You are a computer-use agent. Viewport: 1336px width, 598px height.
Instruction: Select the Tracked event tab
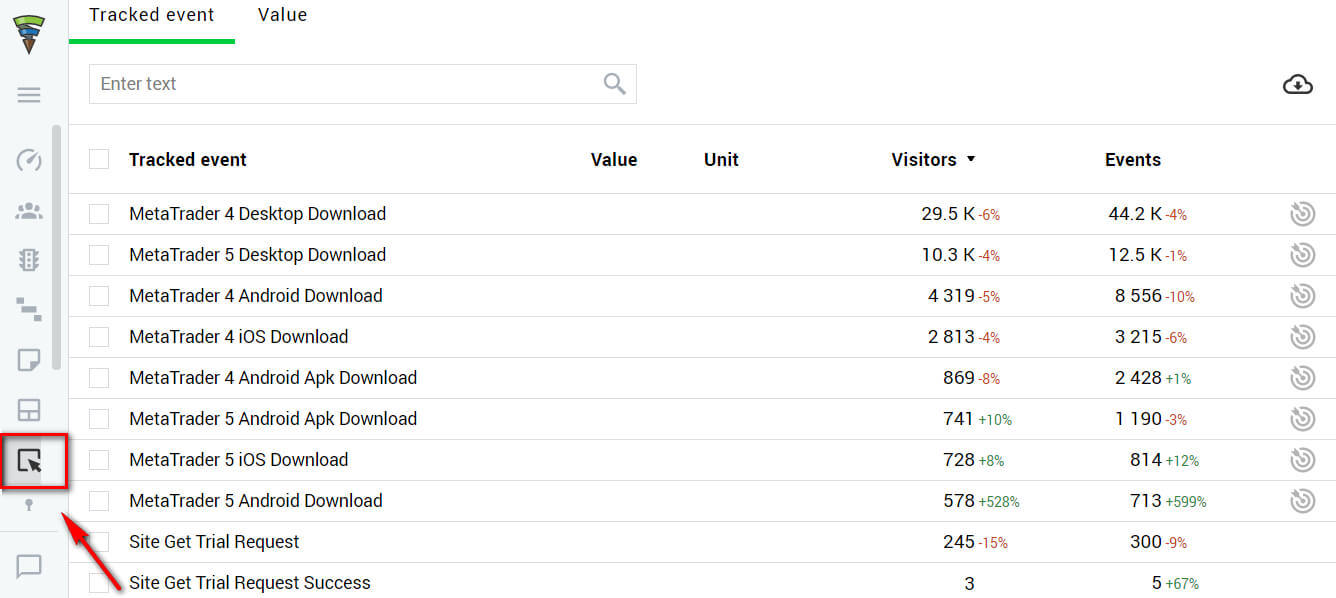(152, 15)
